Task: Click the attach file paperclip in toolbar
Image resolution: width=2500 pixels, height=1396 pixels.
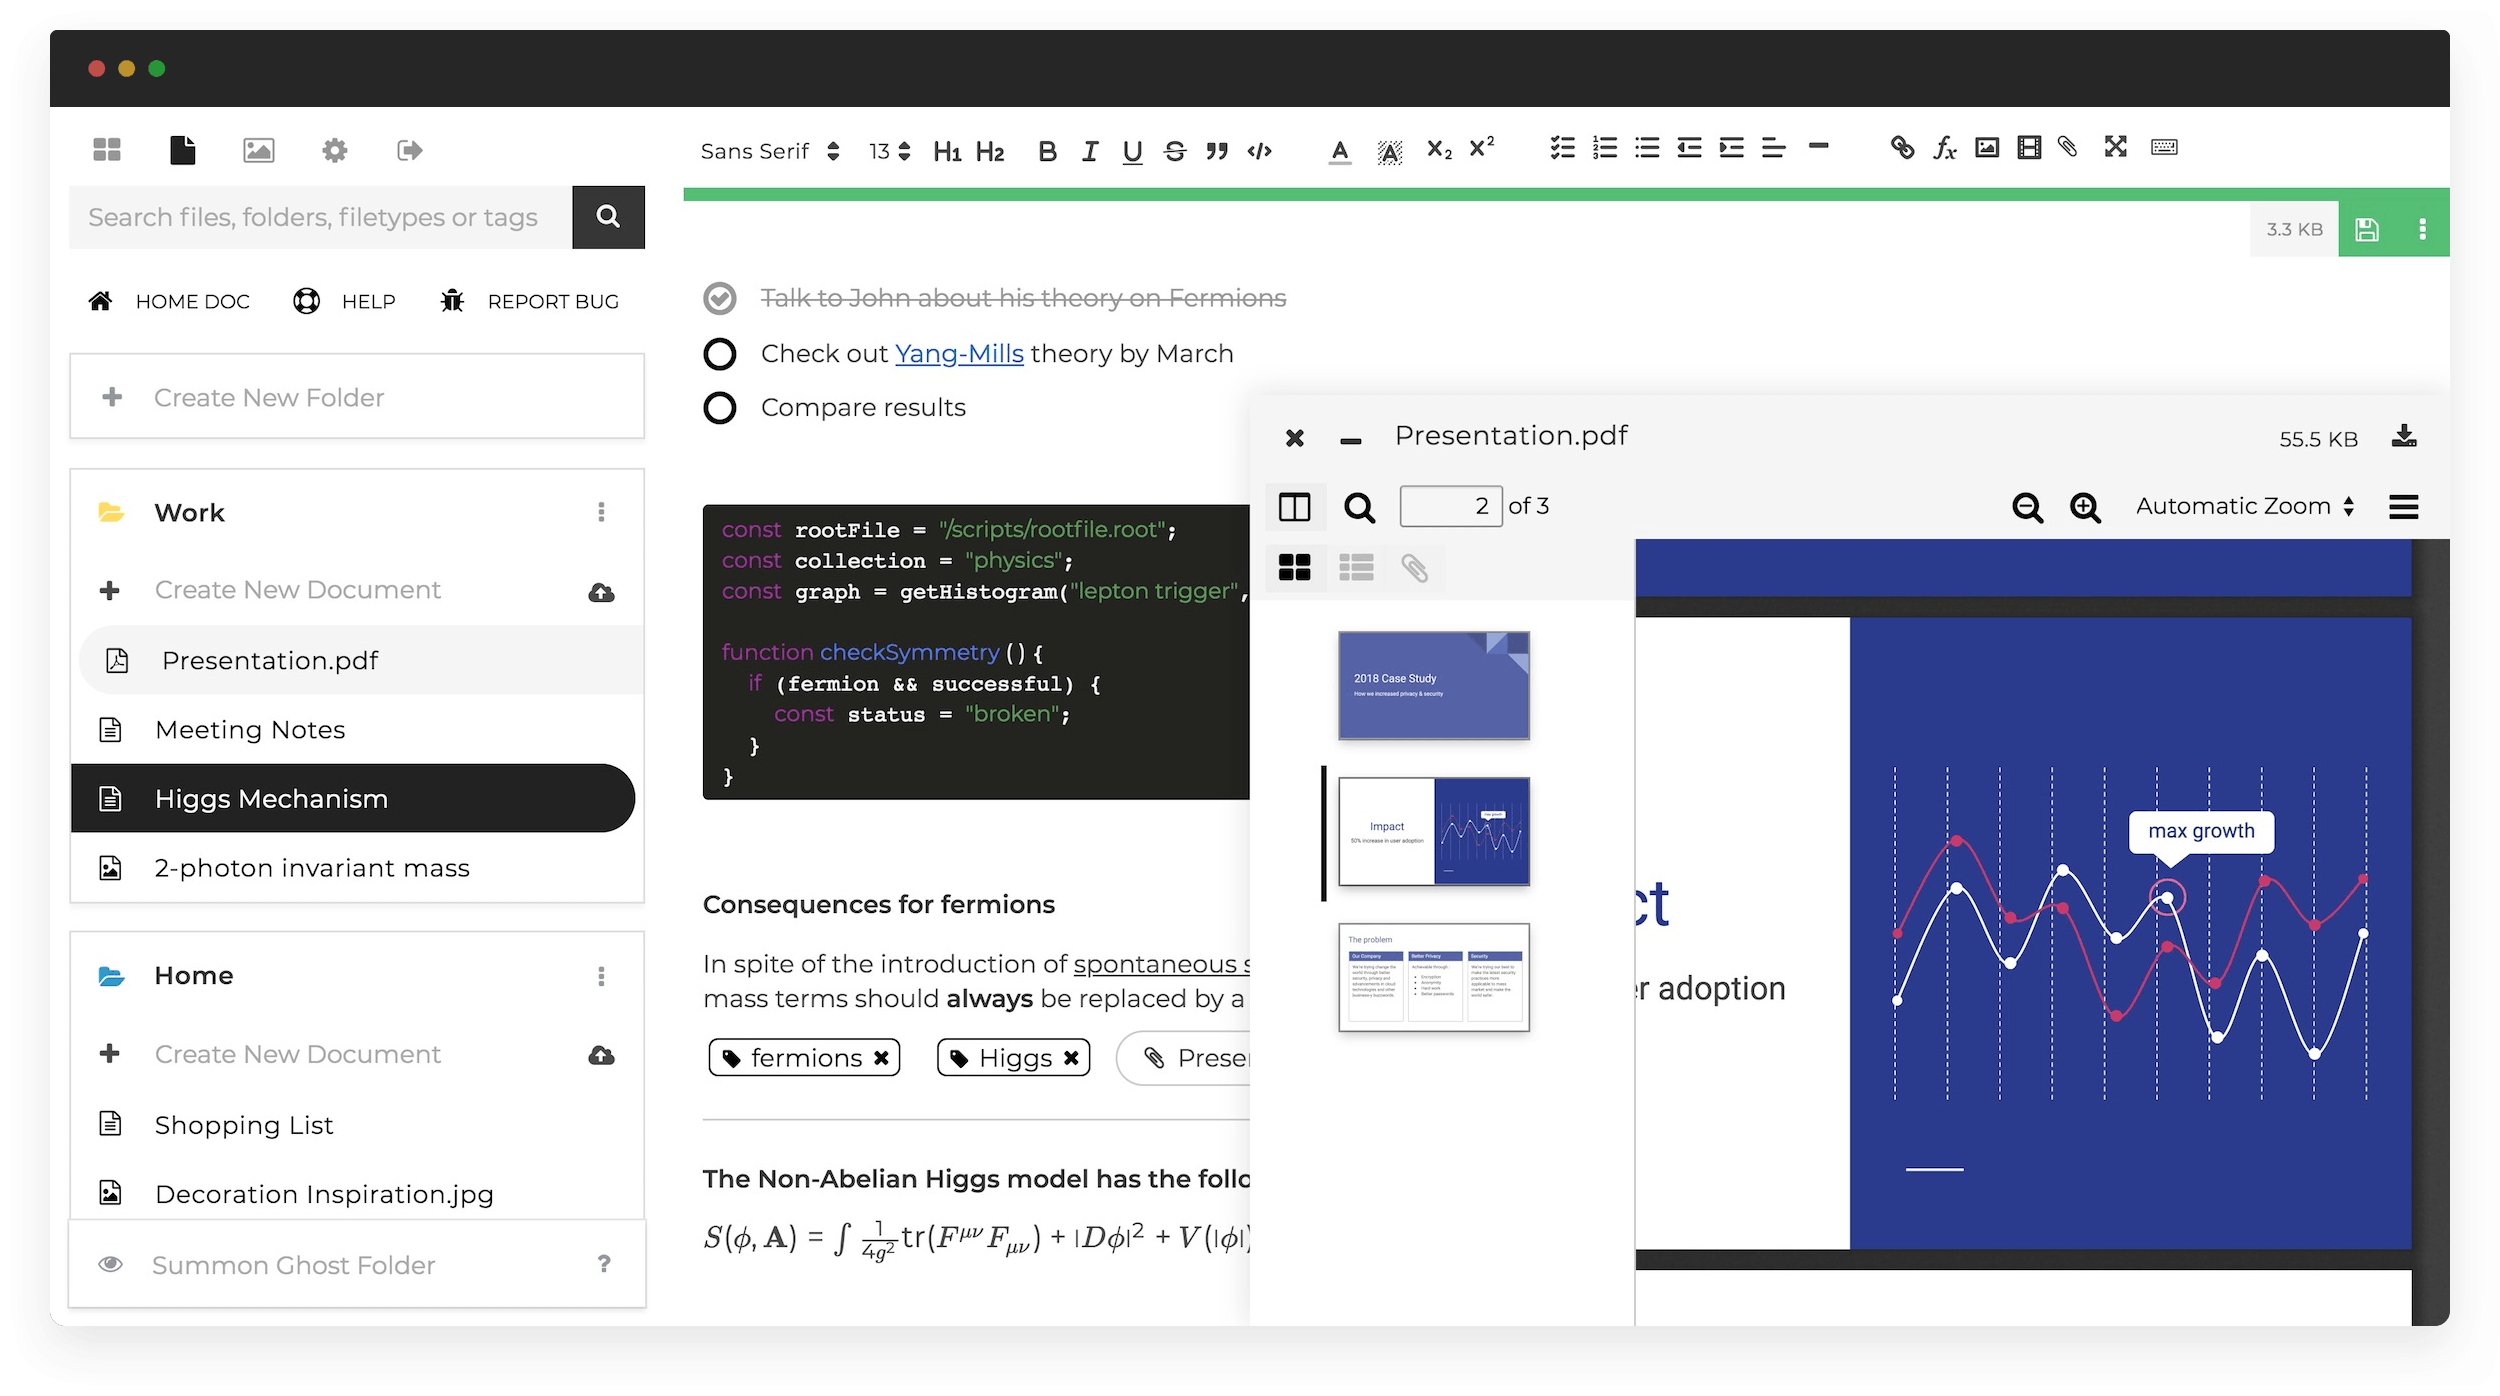Action: [x=2068, y=148]
